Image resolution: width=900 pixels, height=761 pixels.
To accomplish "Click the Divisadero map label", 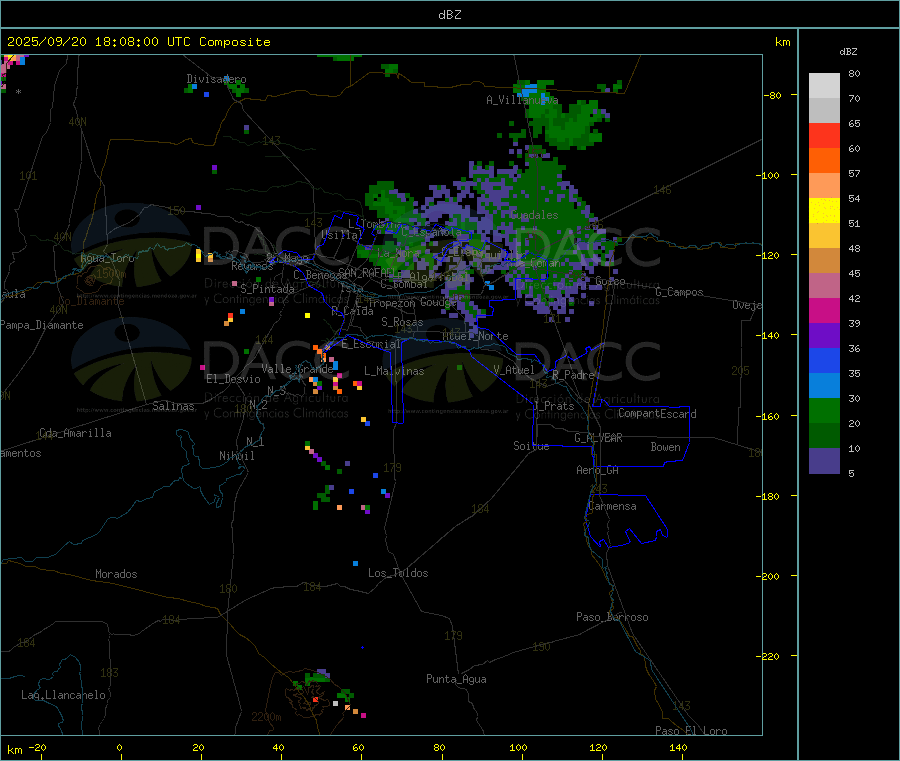I will (216, 79).
